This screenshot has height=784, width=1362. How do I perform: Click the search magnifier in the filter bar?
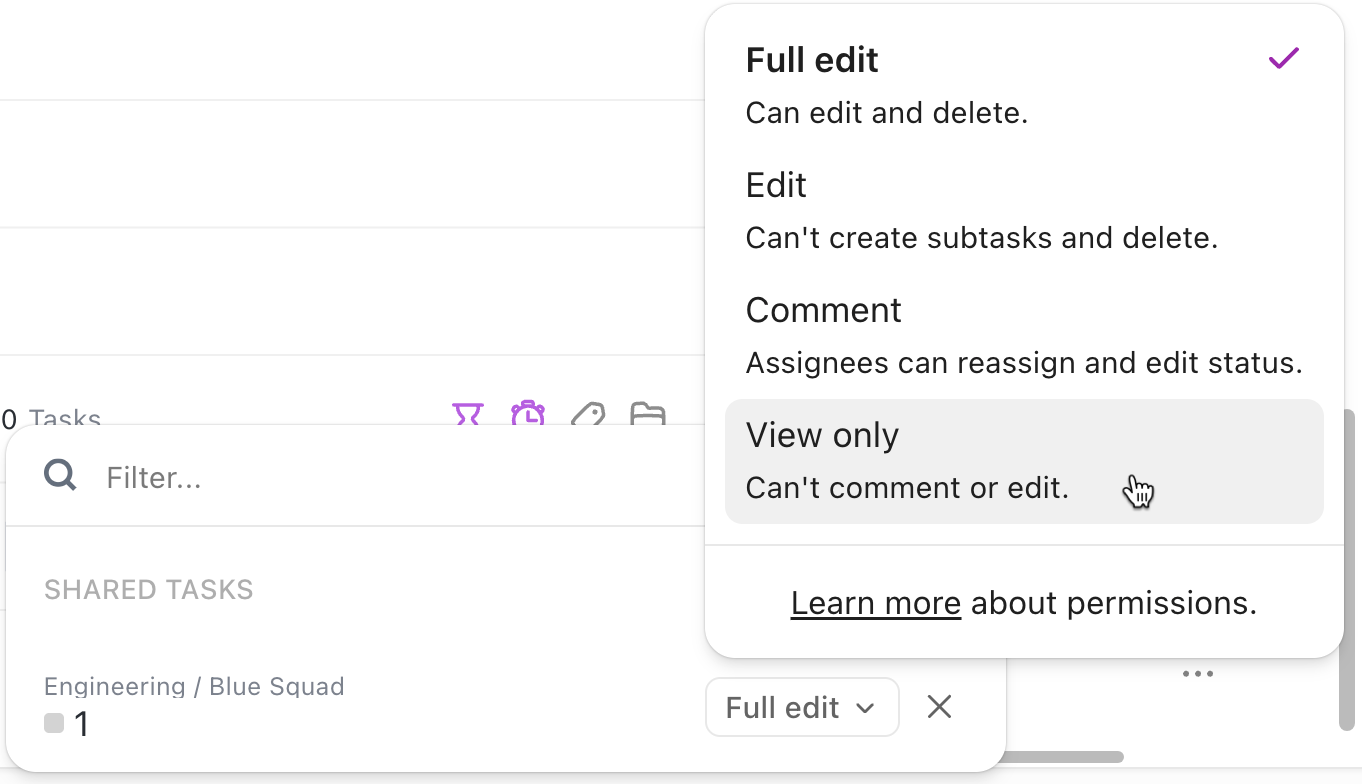(59, 474)
